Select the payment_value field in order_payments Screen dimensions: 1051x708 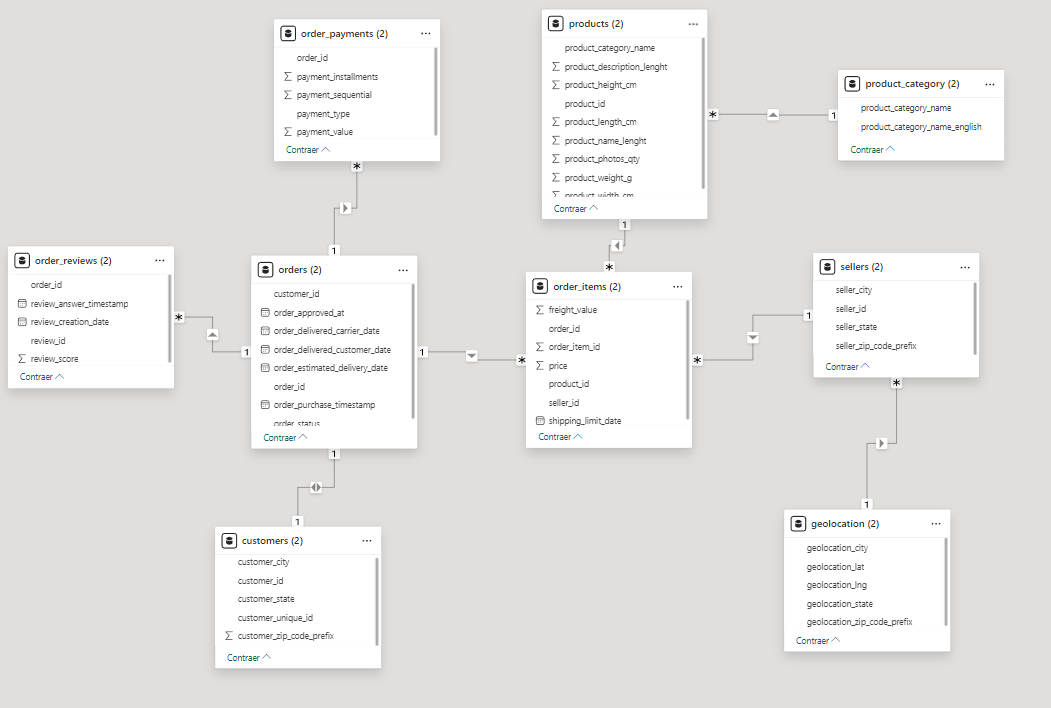pyautogui.click(x=325, y=132)
